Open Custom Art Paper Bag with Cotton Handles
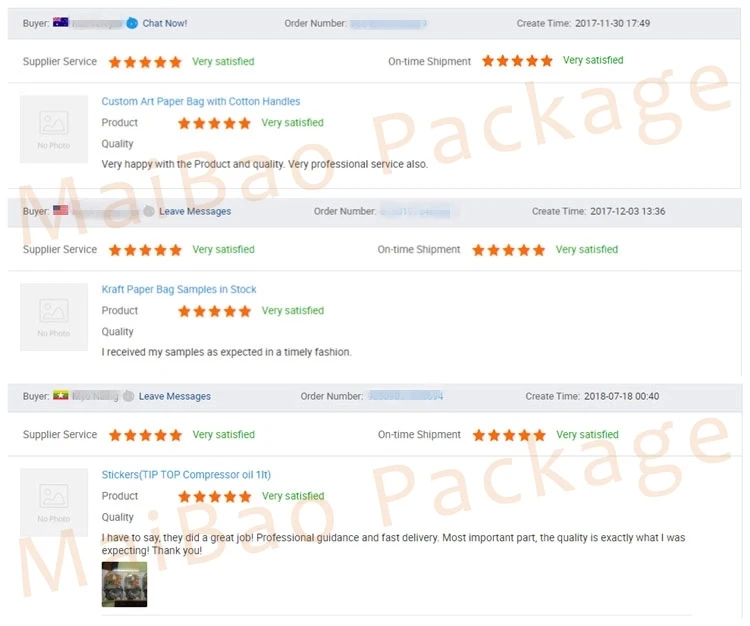The height and width of the screenshot is (626, 750). click(201, 101)
